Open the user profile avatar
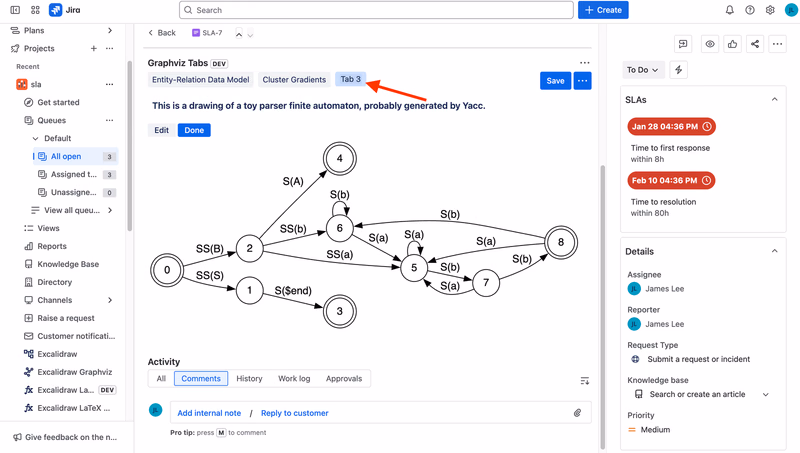Viewport: 800px width, 453px height. [x=791, y=10]
